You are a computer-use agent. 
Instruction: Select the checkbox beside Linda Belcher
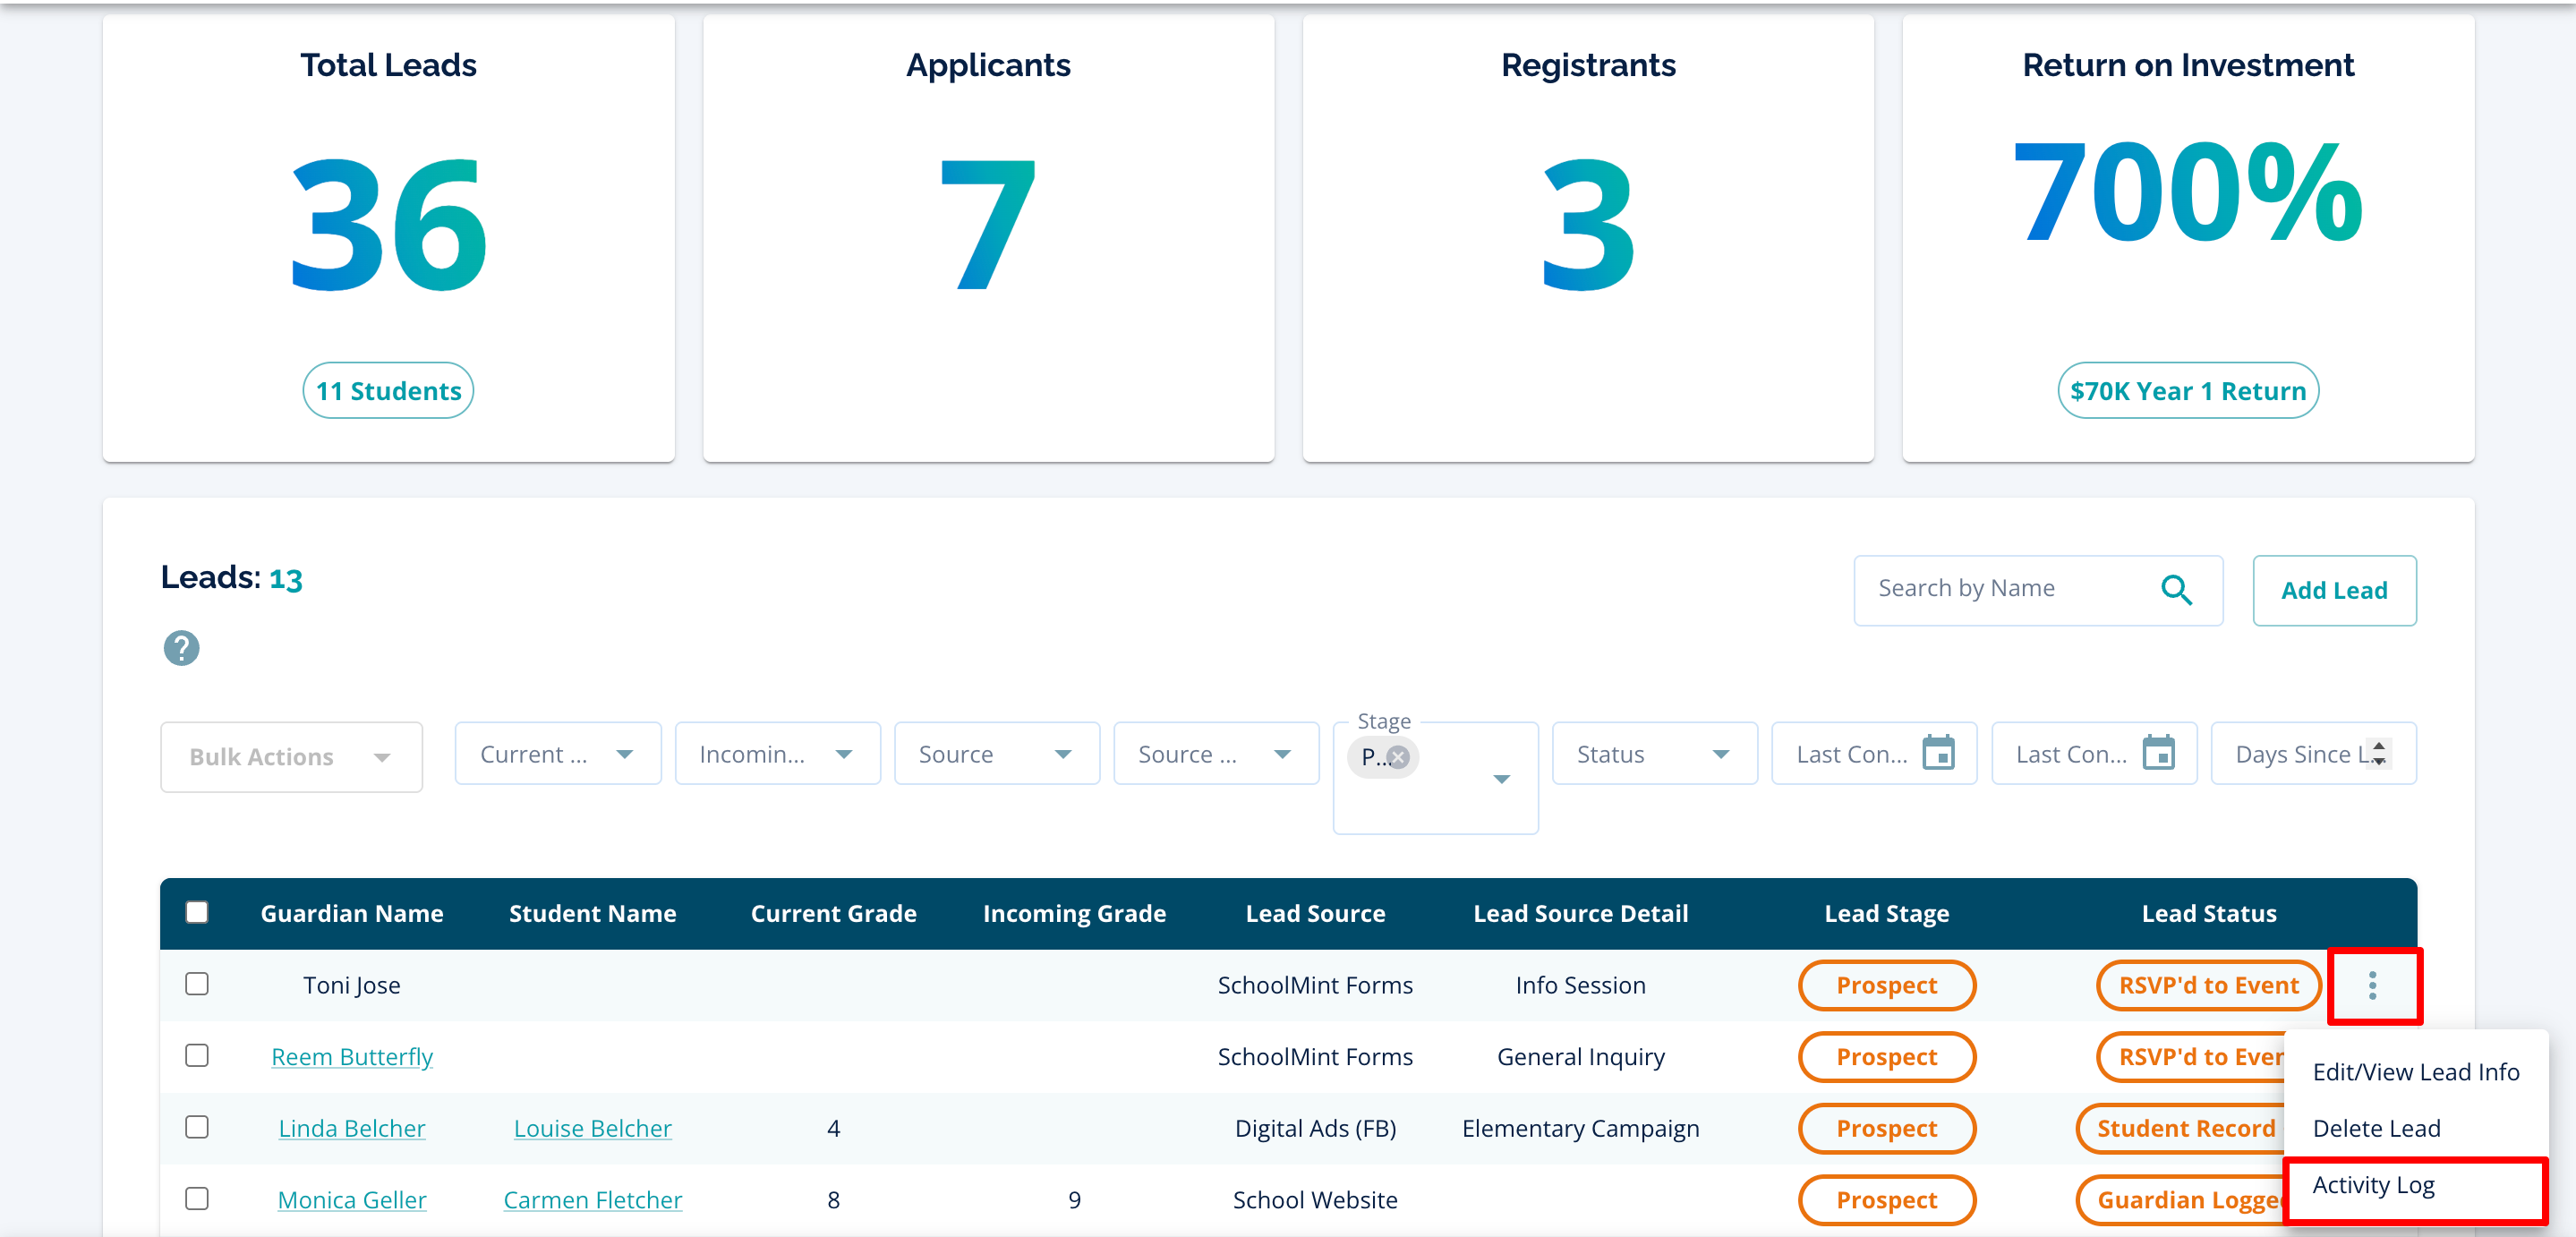pyautogui.click(x=197, y=1127)
